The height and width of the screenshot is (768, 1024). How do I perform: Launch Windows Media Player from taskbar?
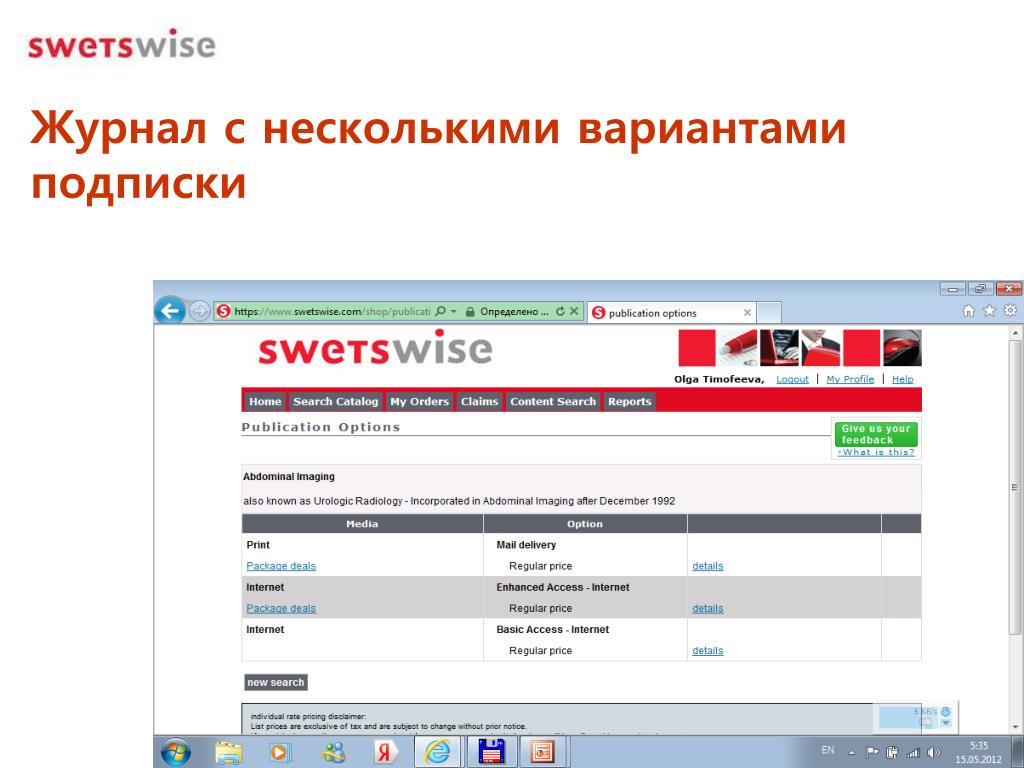click(x=280, y=752)
